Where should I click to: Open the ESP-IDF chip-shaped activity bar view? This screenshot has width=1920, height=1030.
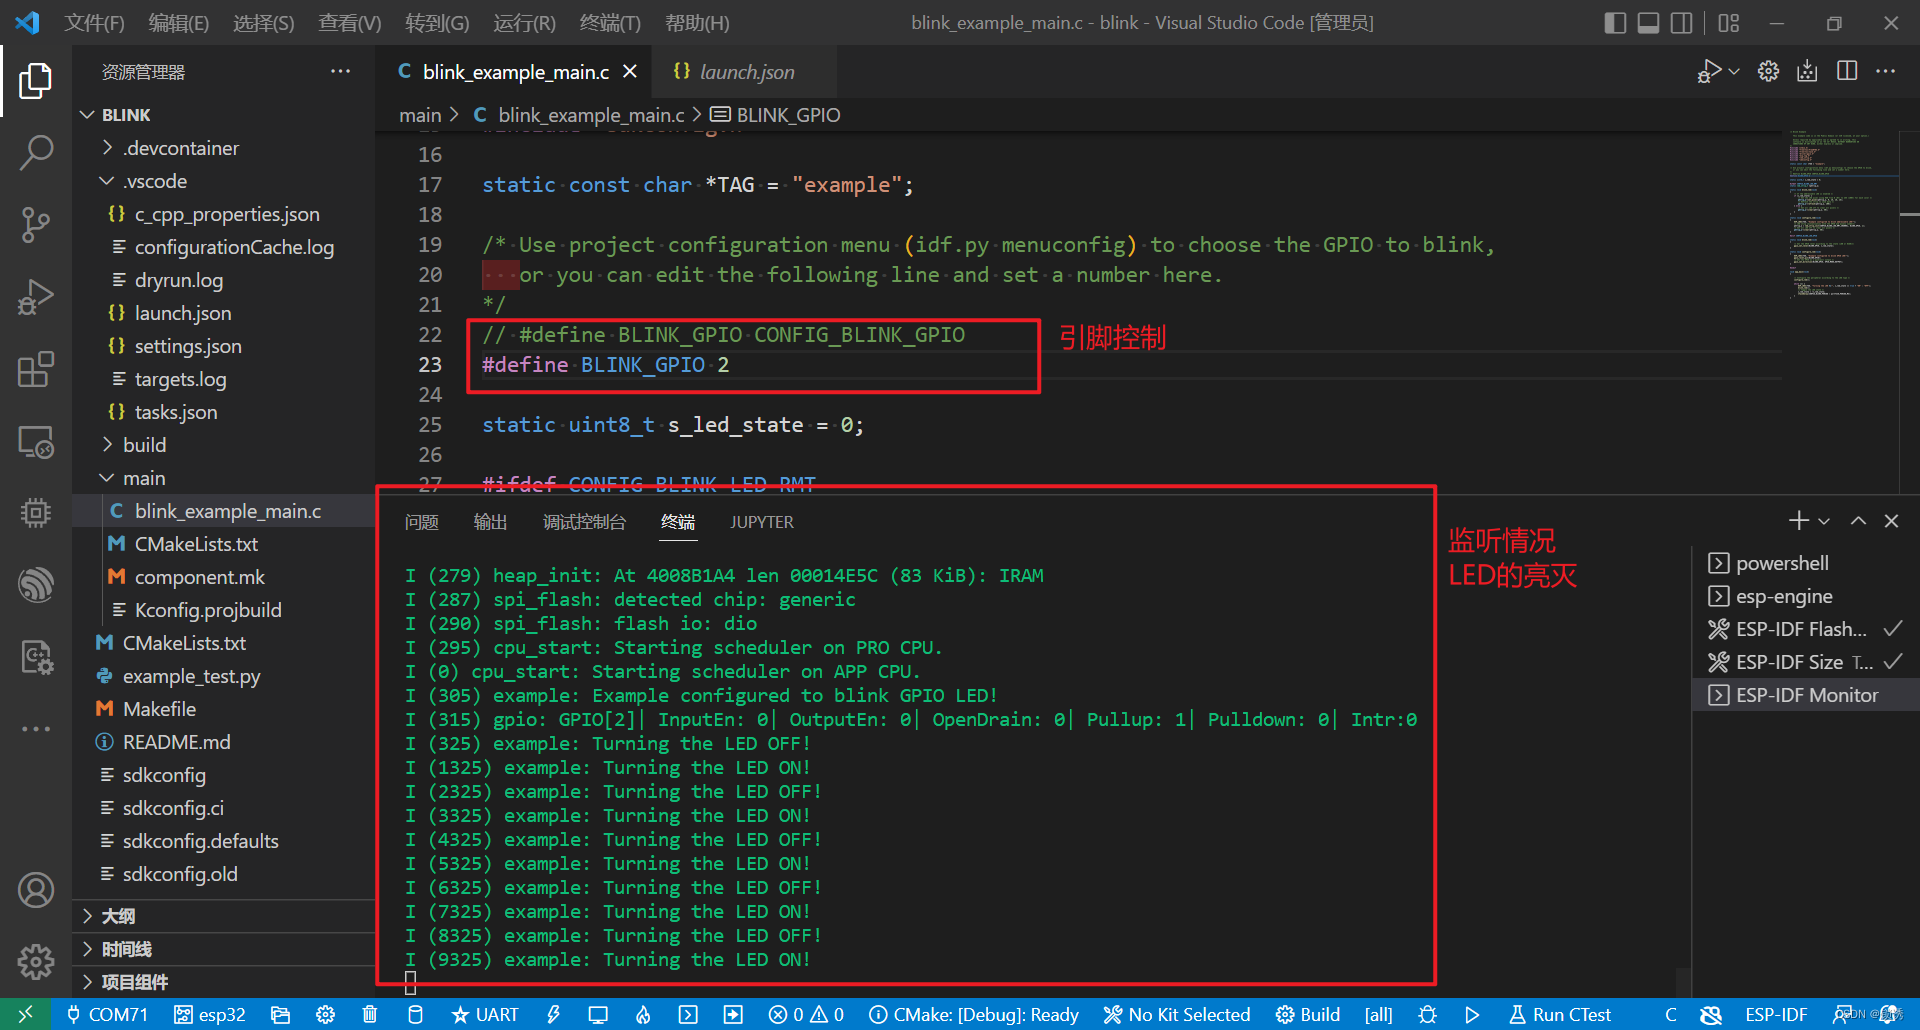coord(36,513)
